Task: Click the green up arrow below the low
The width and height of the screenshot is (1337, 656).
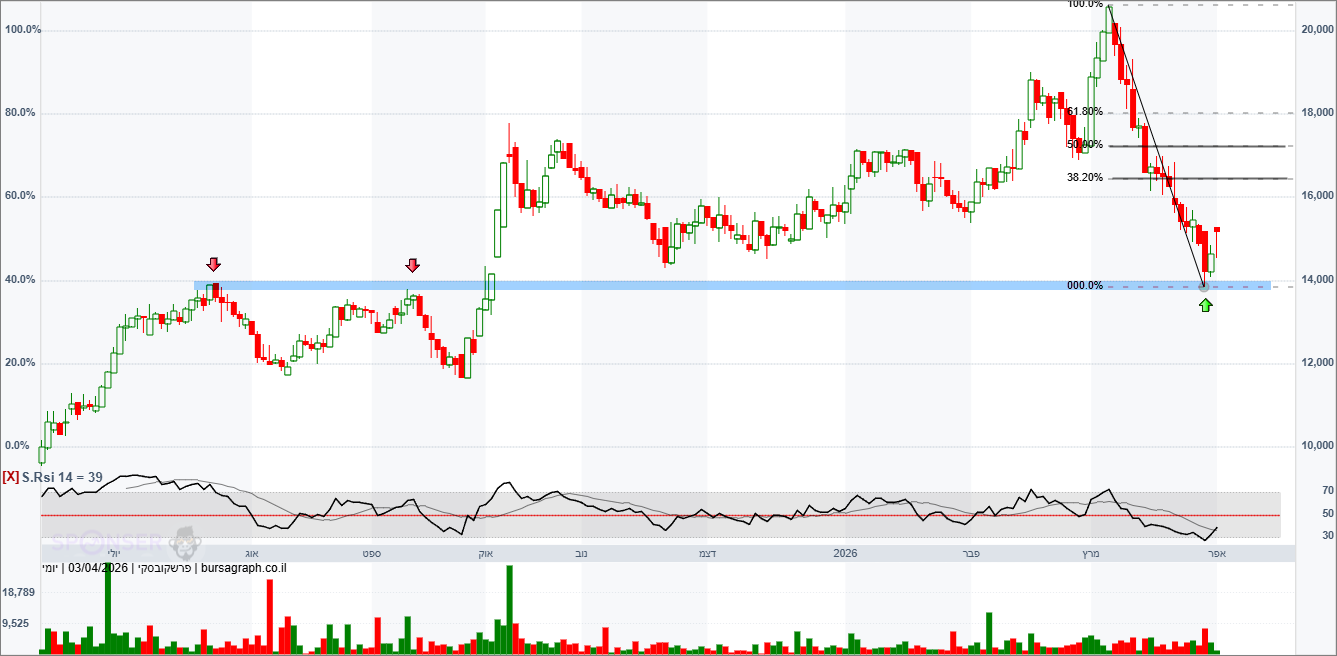Action: click(x=1205, y=303)
